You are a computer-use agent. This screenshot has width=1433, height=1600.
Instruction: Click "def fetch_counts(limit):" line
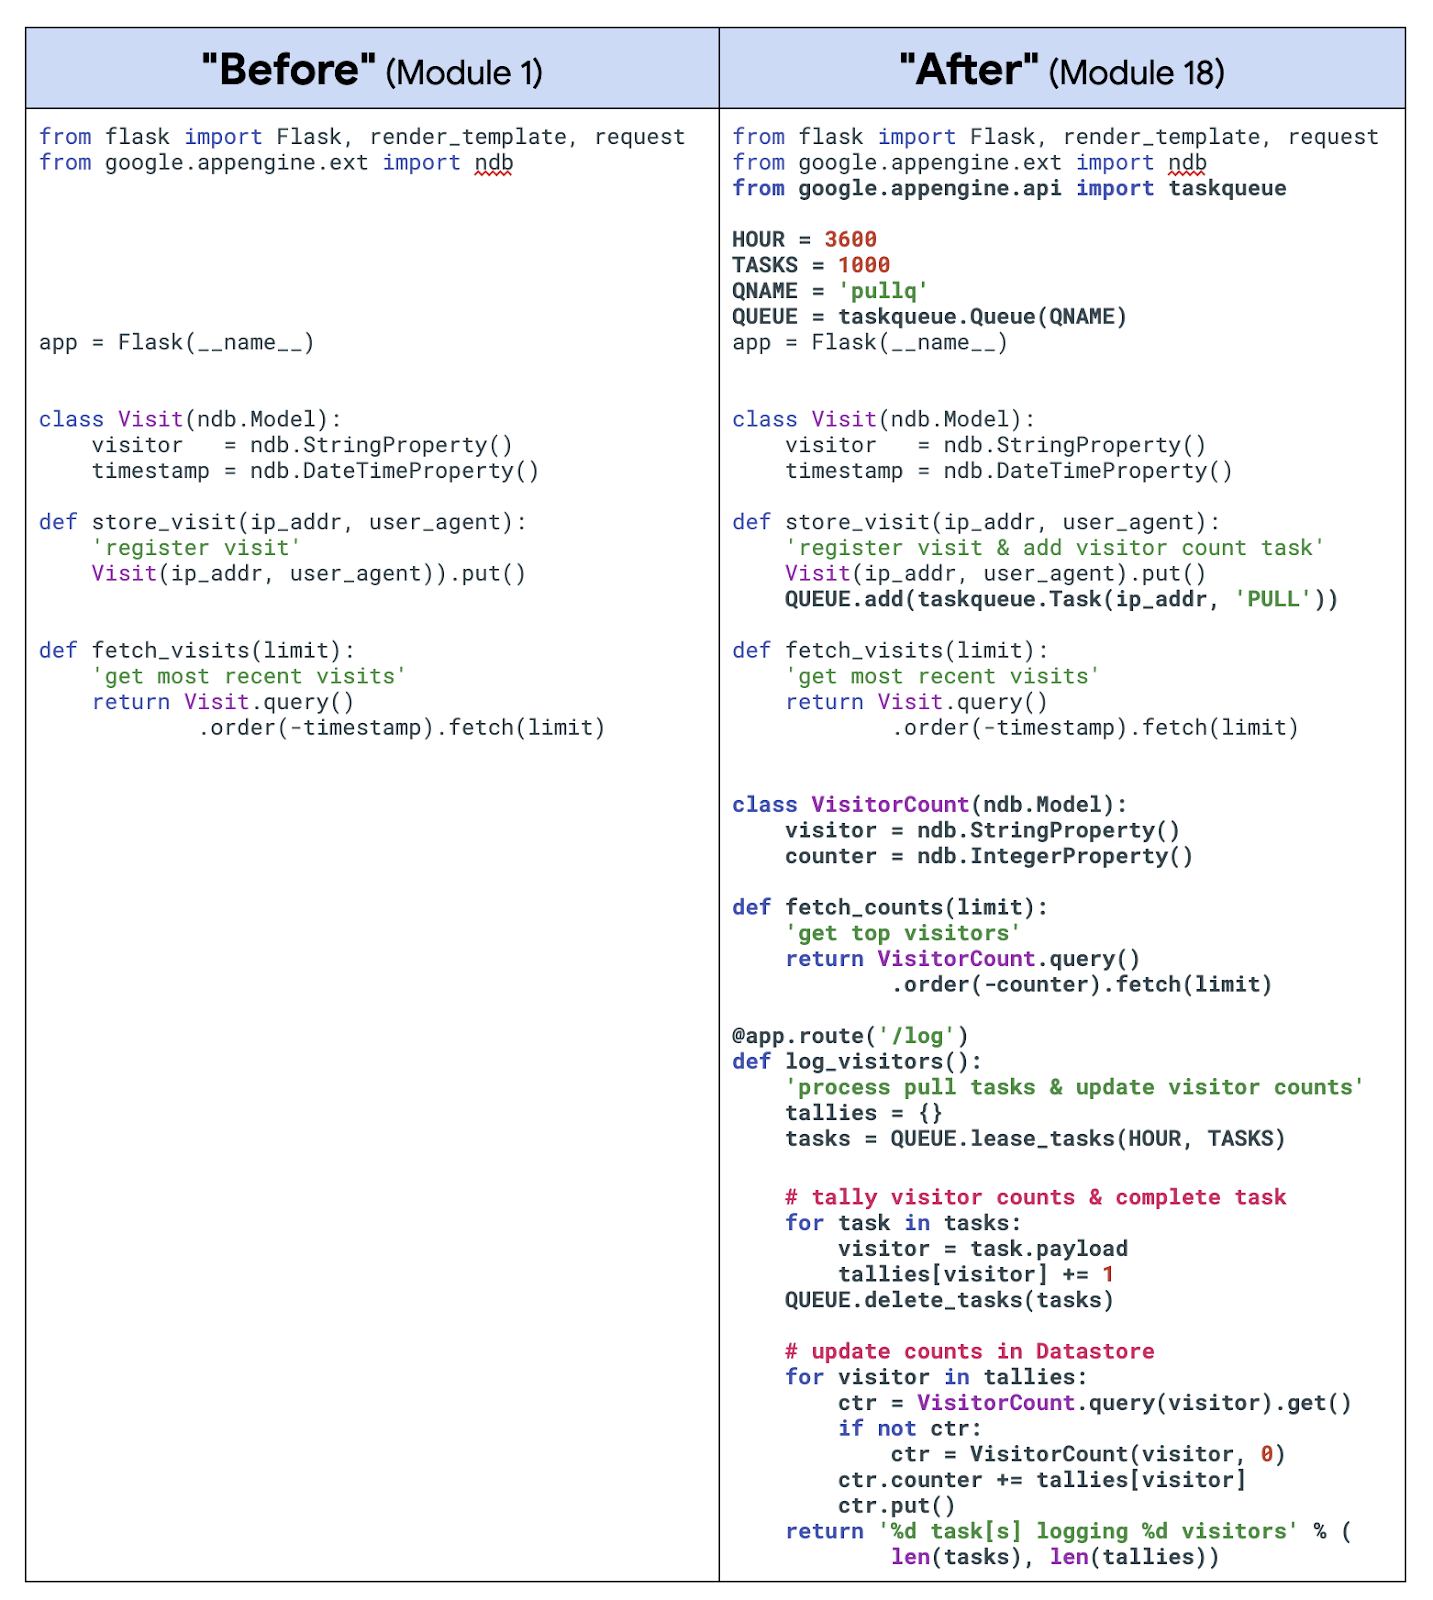[890, 907]
